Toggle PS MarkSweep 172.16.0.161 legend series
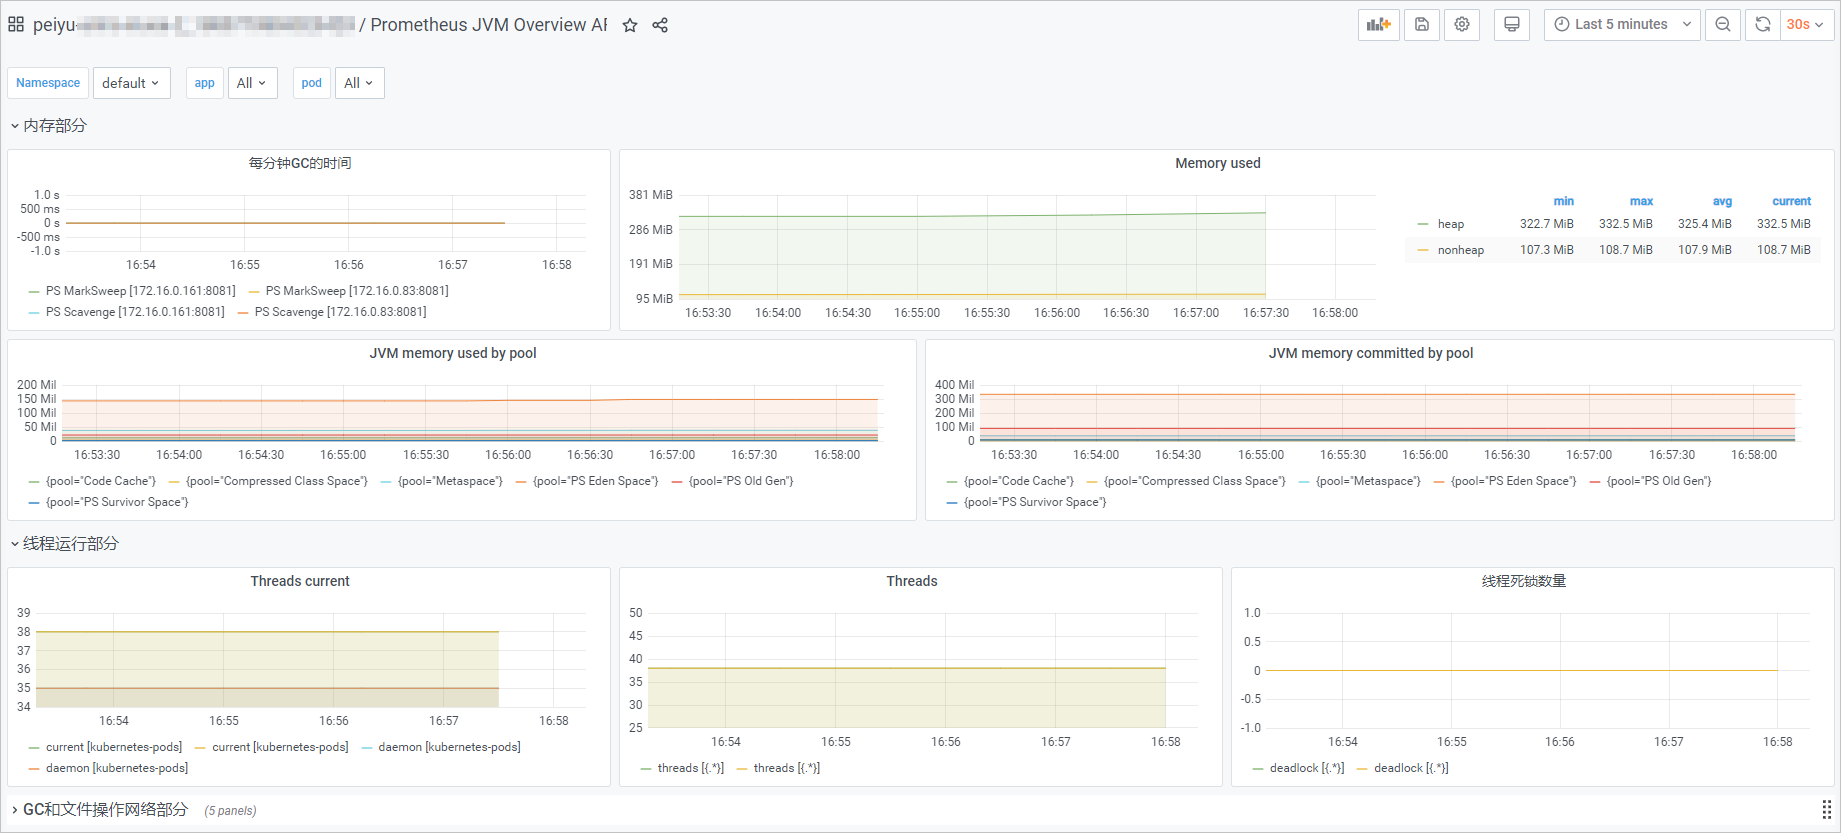 tap(141, 291)
